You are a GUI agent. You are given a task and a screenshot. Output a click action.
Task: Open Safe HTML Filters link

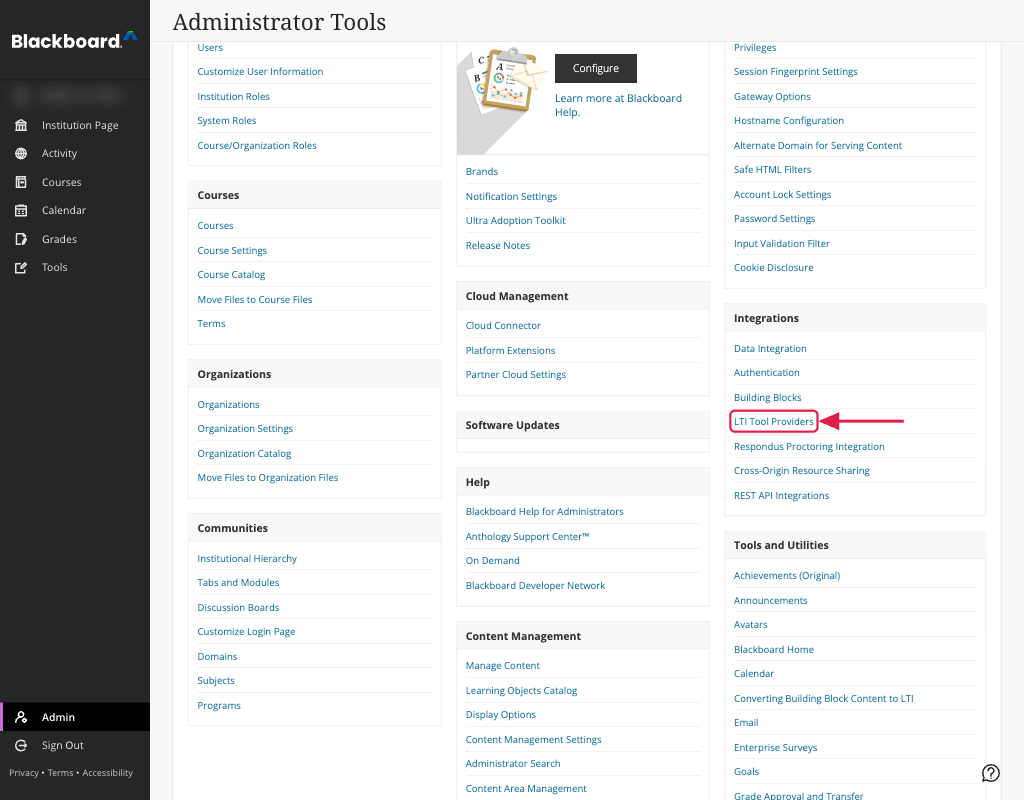(772, 170)
